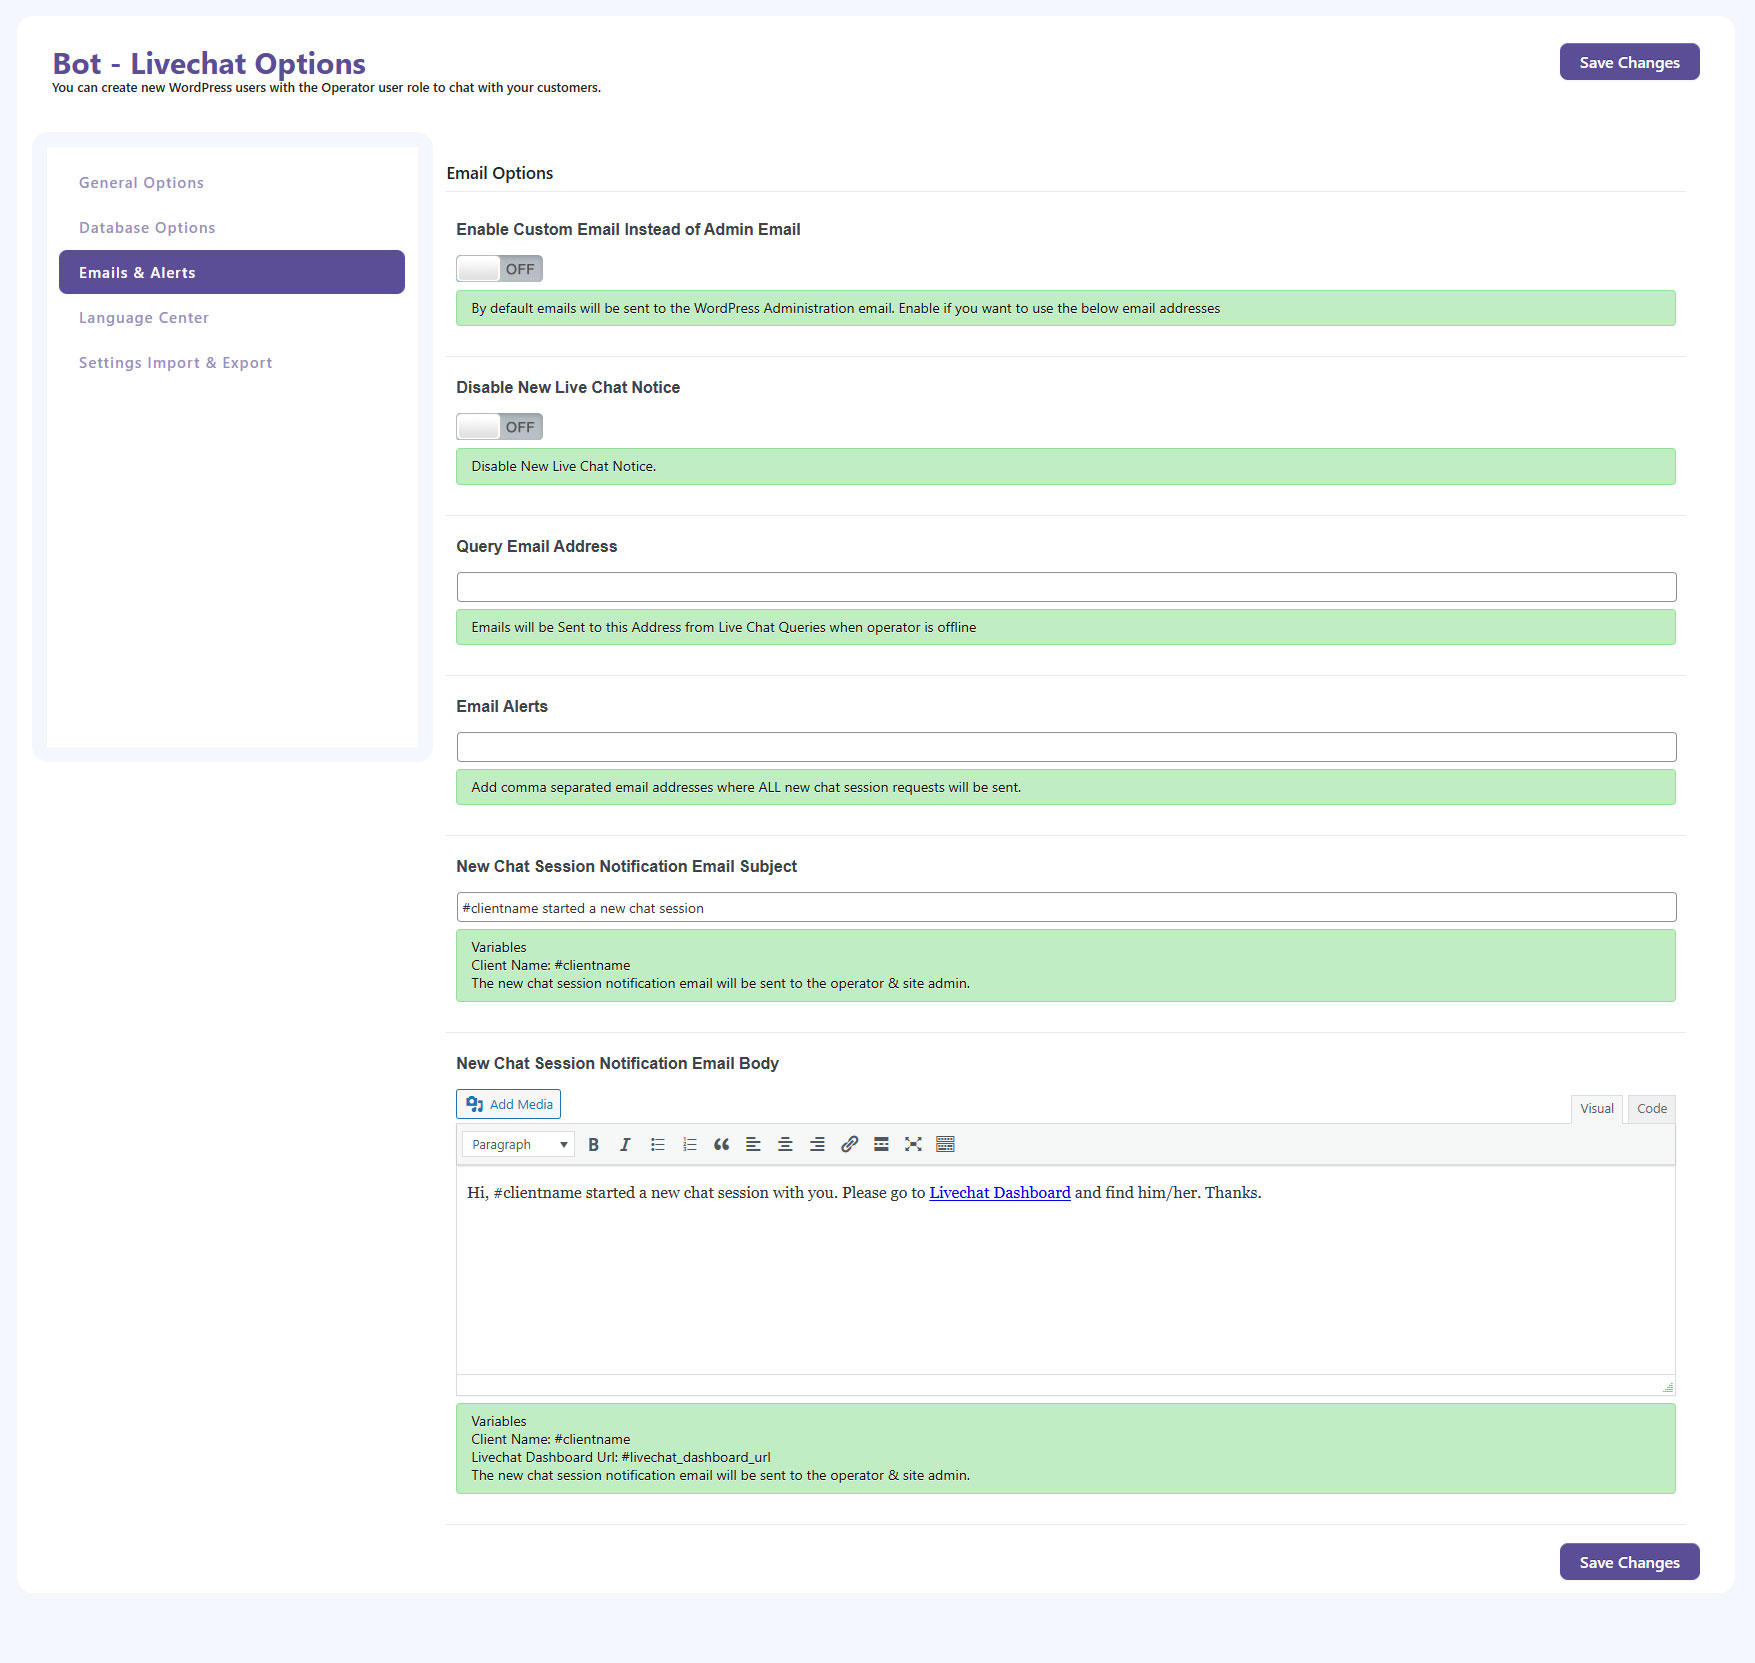Apply italic formatting in the editor
Viewport: 1755px width, 1663px height.
pyautogui.click(x=625, y=1144)
